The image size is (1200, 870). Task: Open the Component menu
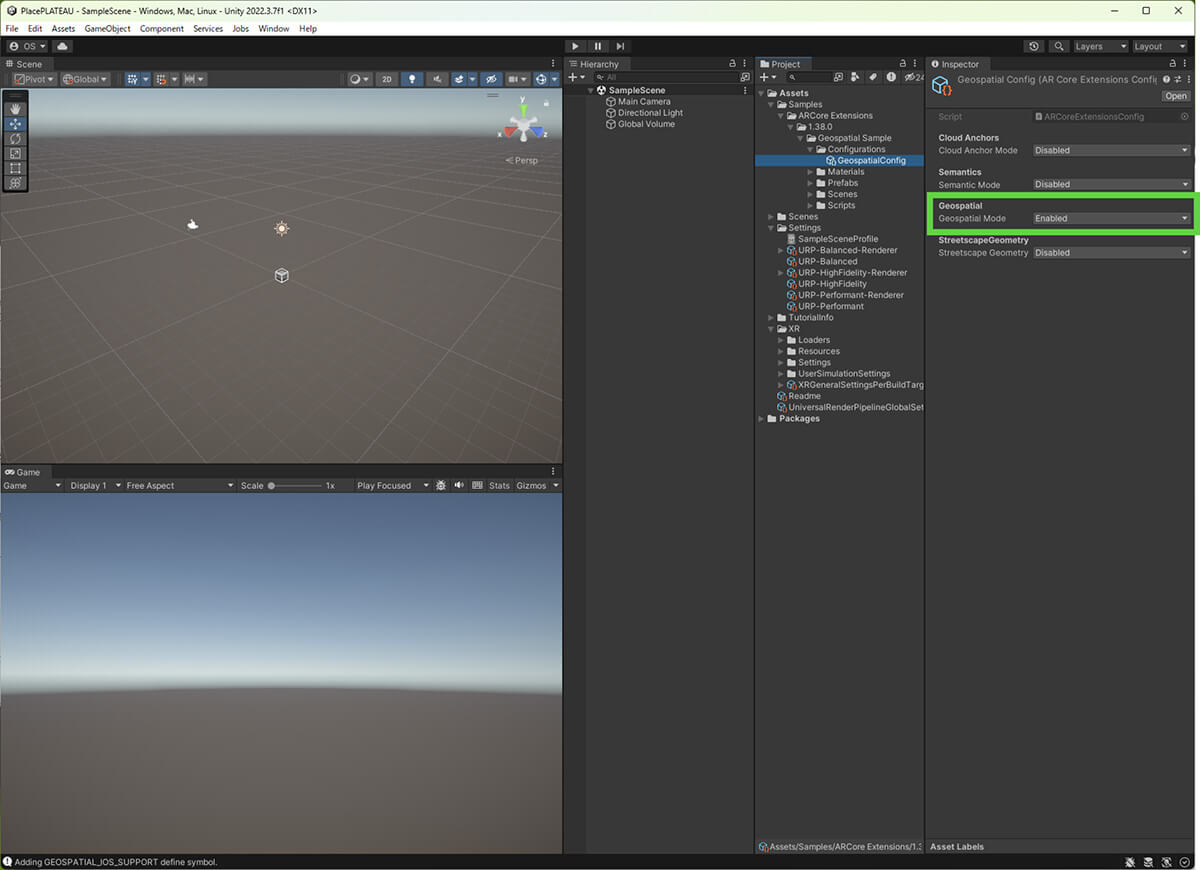161,28
